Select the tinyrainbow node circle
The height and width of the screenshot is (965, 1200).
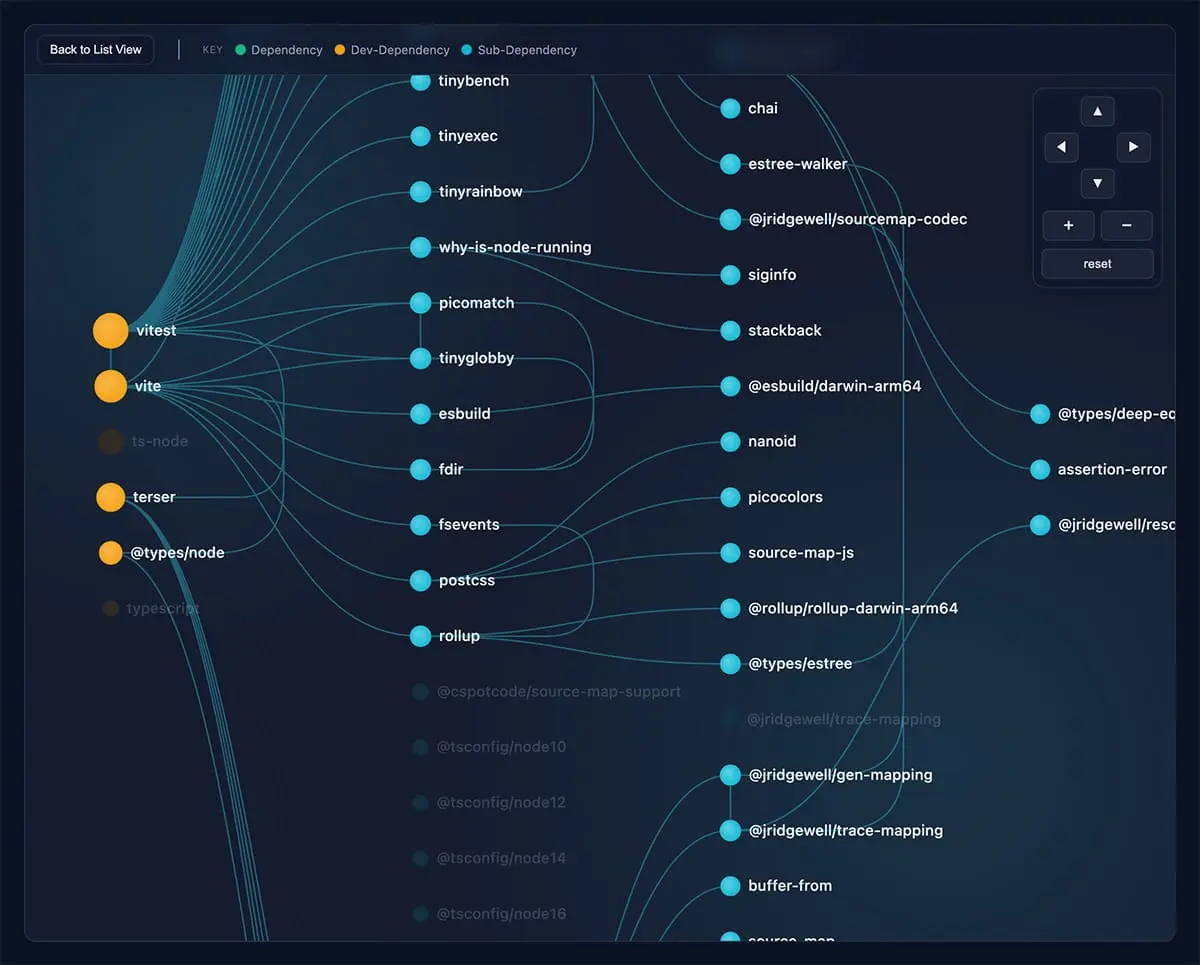click(421, 192)
